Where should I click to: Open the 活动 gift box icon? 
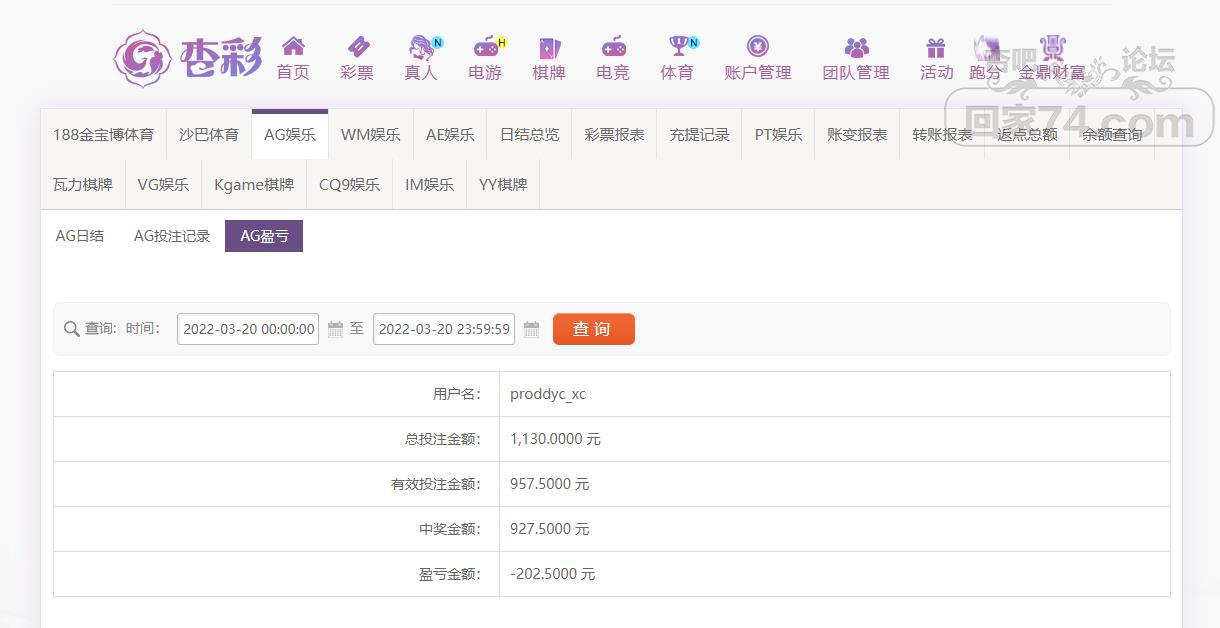point(936,47)
